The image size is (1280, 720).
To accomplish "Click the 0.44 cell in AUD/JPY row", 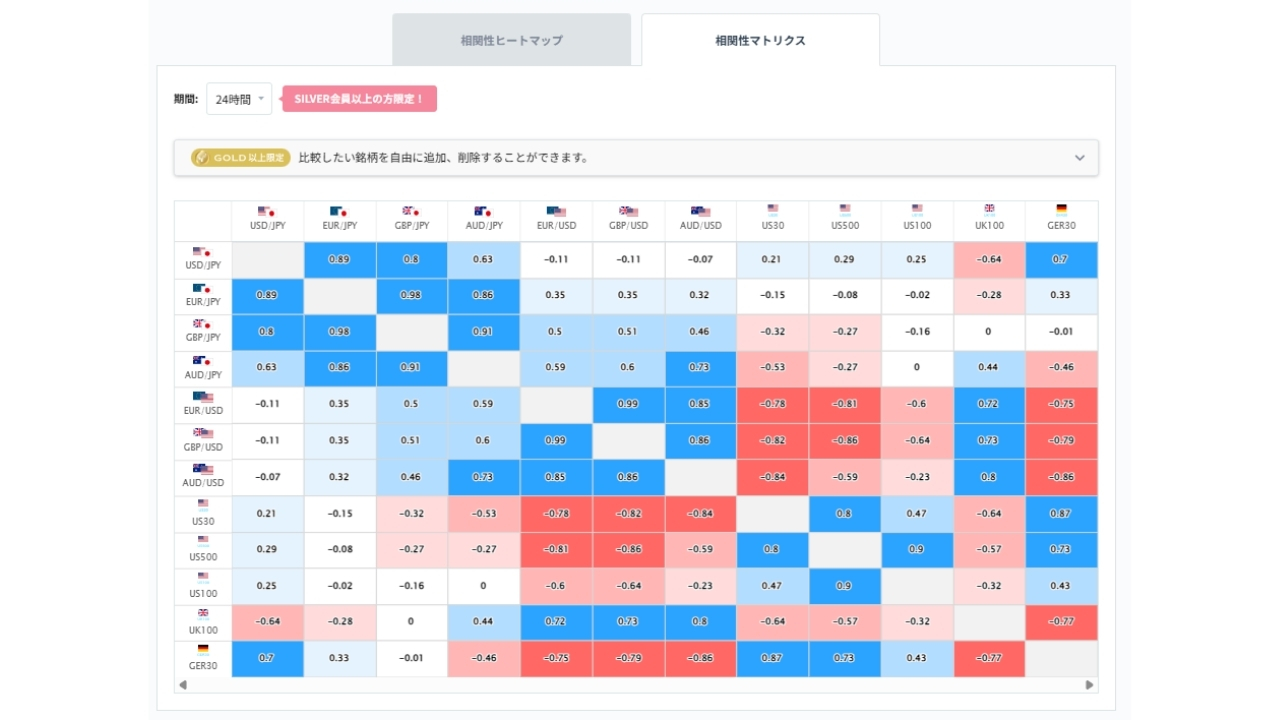I will tap(989, 368).
